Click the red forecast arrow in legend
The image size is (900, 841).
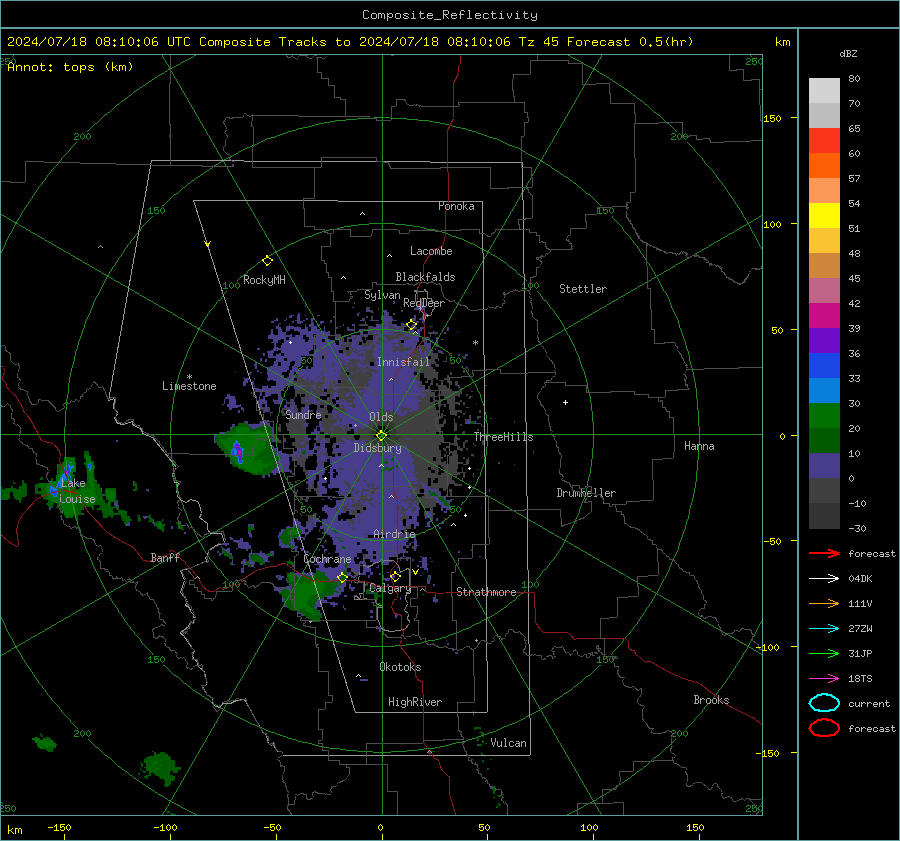coord(824,553)
